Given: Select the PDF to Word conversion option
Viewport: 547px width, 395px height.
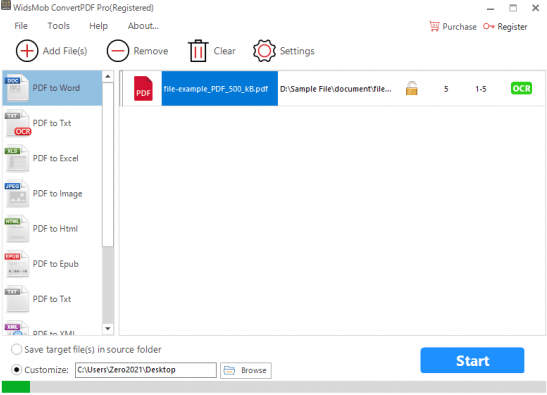Looking at the screenshot, I should (52, 88).
